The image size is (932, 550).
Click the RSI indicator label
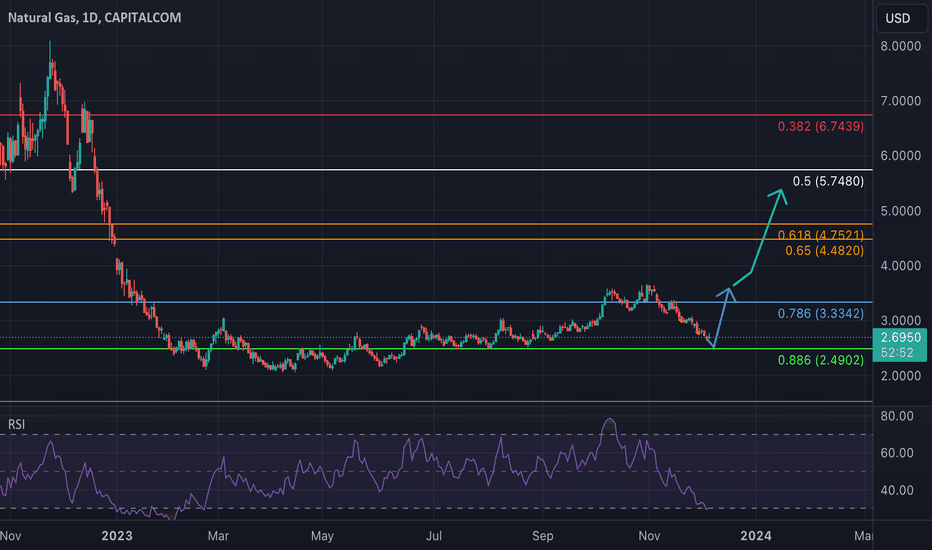coord(17,424)
